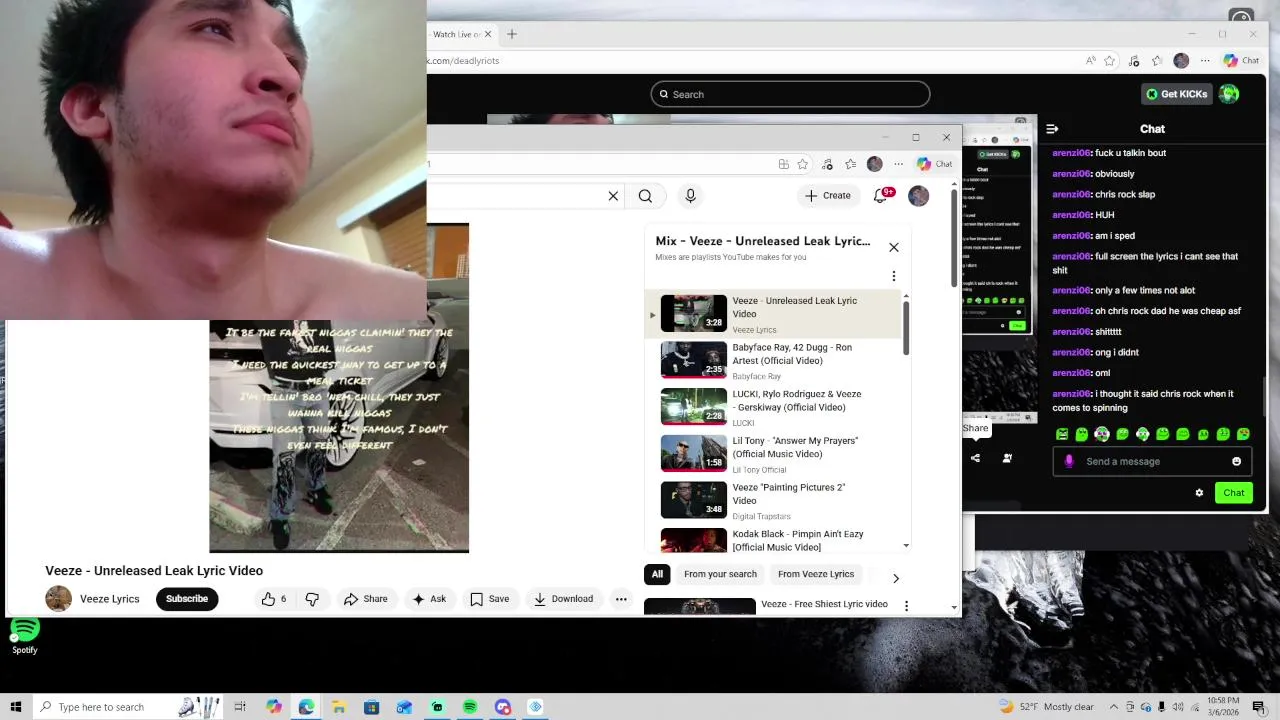1280x720 pixels.
Task: Select current Veeze Unreleased Leak playlist item
Action: (773, 314)
